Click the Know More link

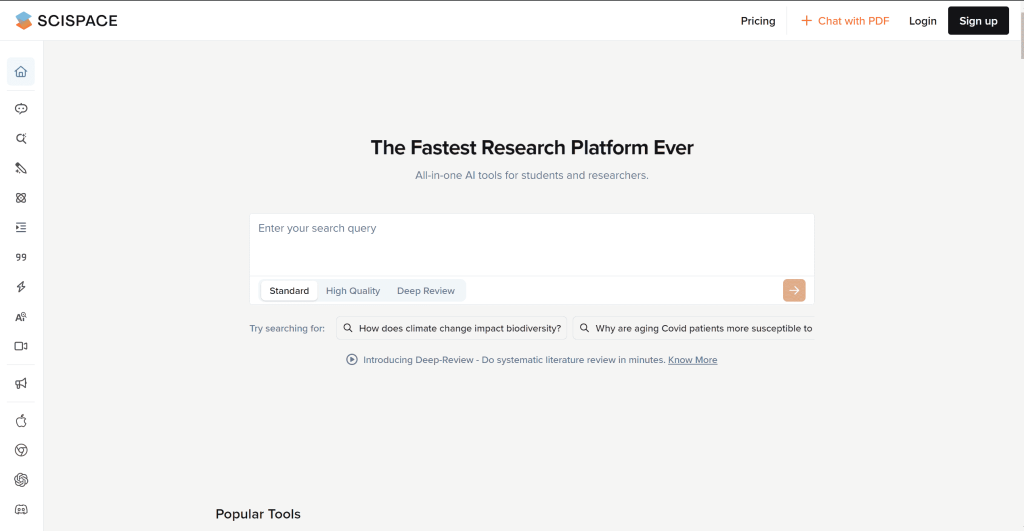coord(692,360)
